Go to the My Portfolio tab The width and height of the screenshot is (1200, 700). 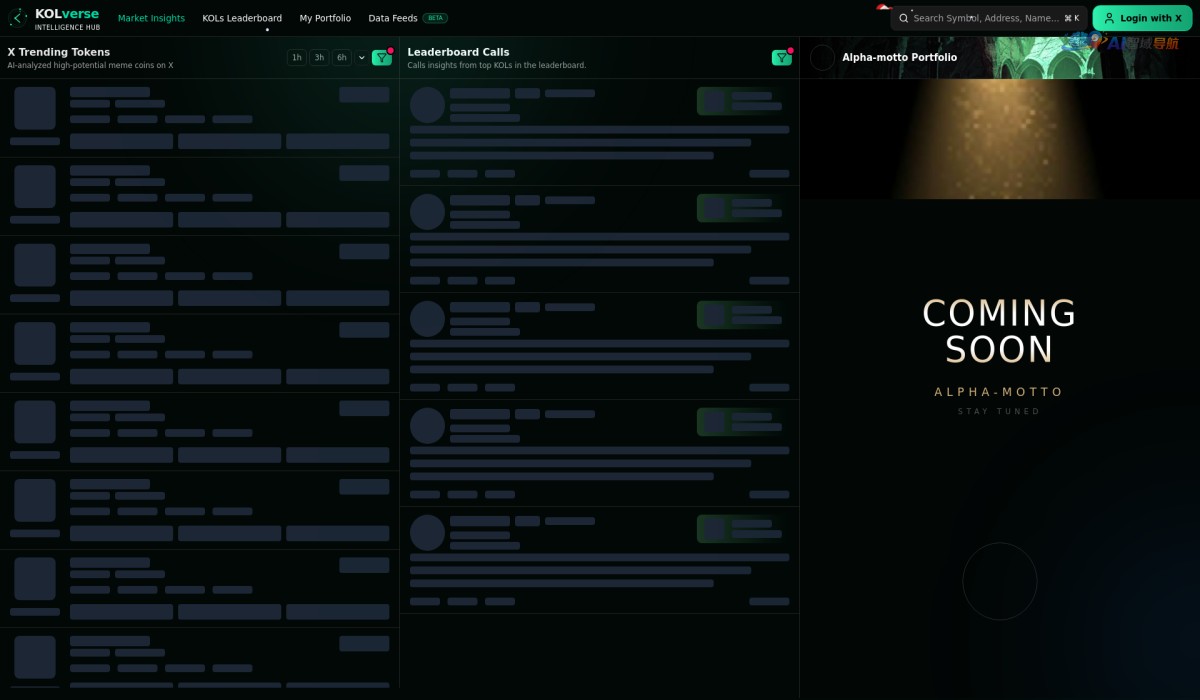pos(325,18)
